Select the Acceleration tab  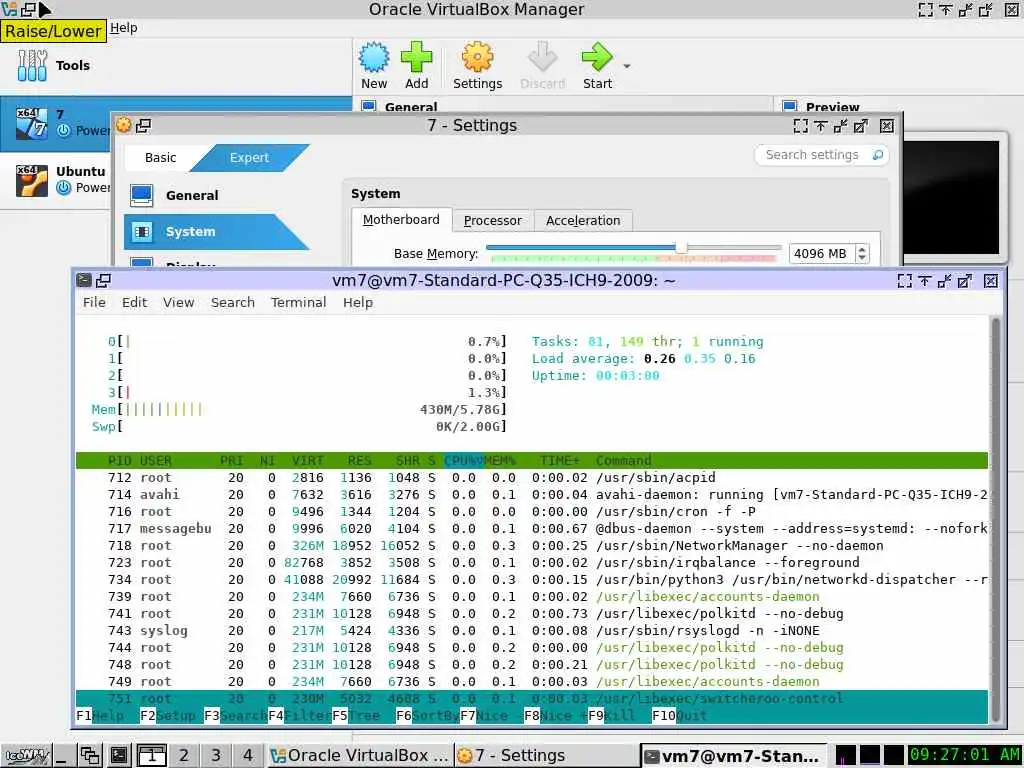click(583, 221)
